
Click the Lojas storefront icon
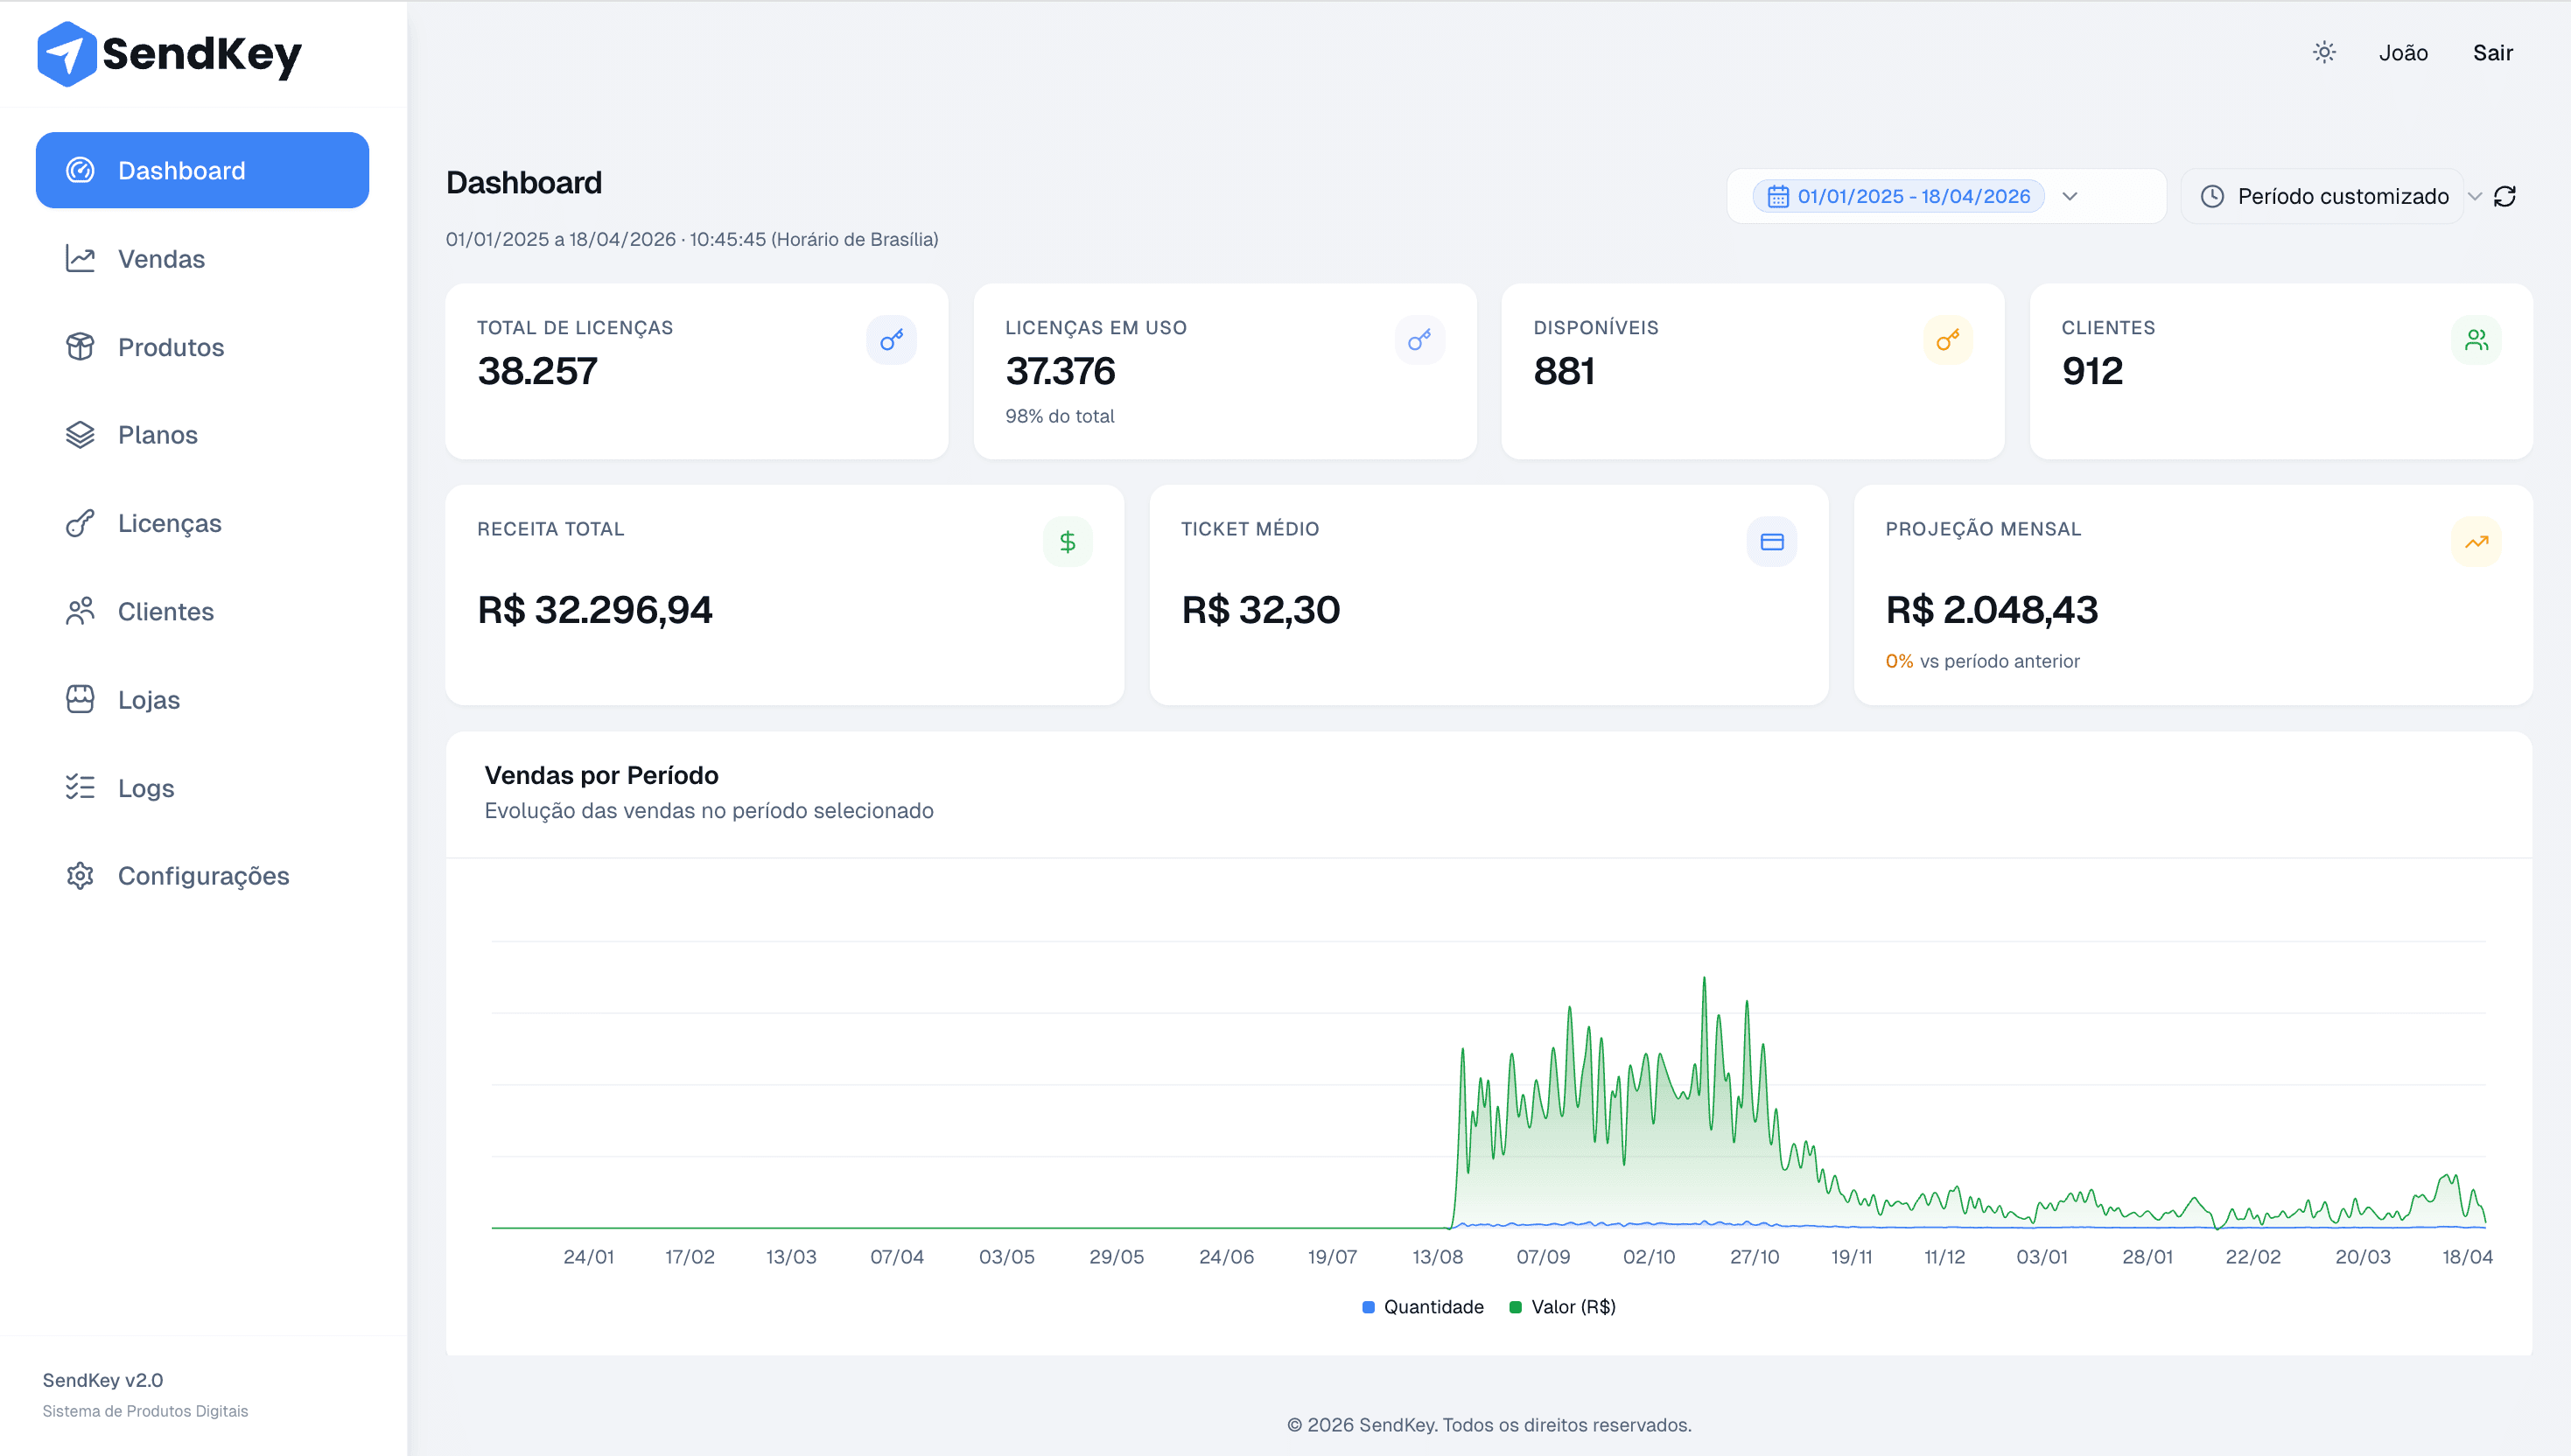80,699
